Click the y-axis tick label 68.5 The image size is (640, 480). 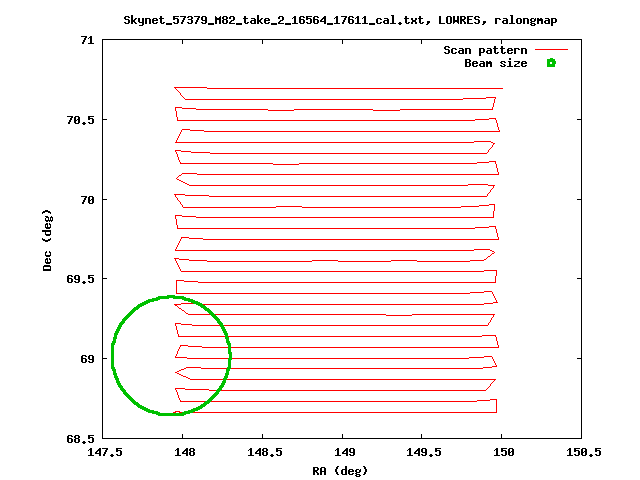80,439
